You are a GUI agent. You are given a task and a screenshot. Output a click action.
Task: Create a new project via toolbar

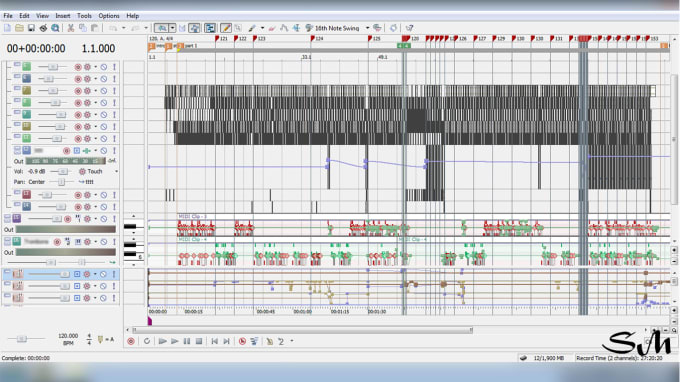click(x=7, y=28)
